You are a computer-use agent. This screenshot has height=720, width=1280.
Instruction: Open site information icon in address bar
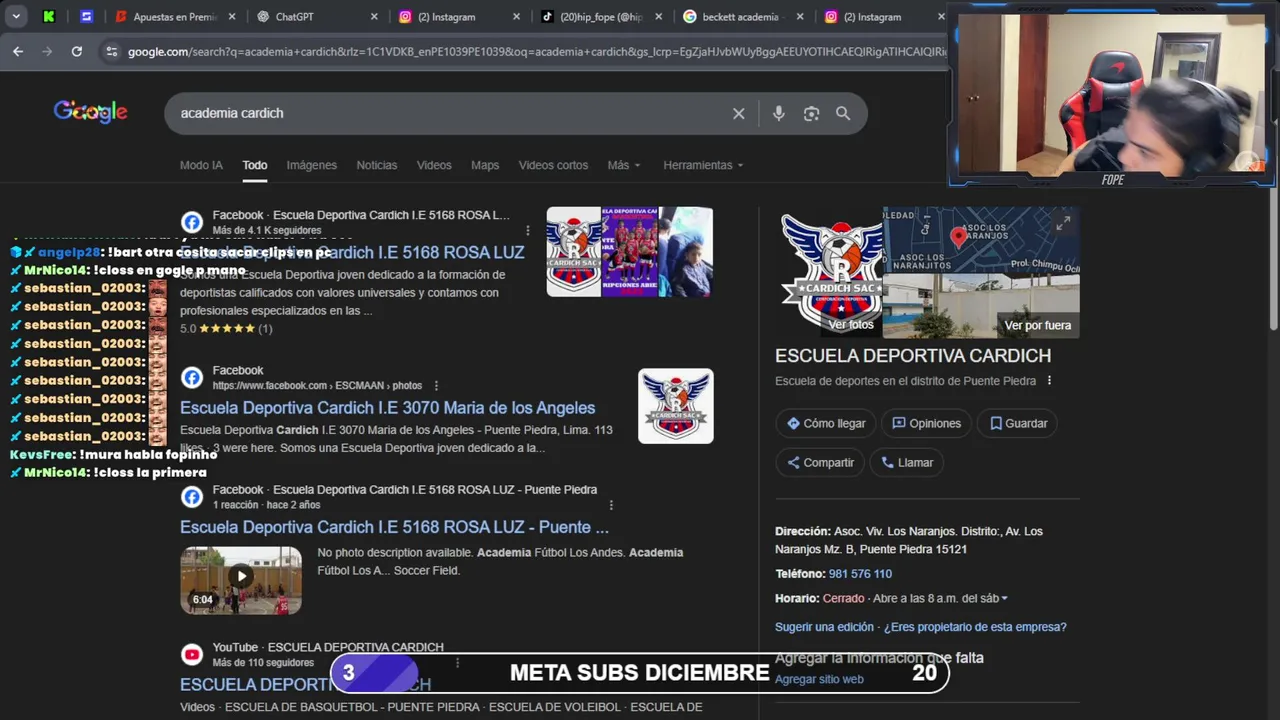(x=111, y=51)
